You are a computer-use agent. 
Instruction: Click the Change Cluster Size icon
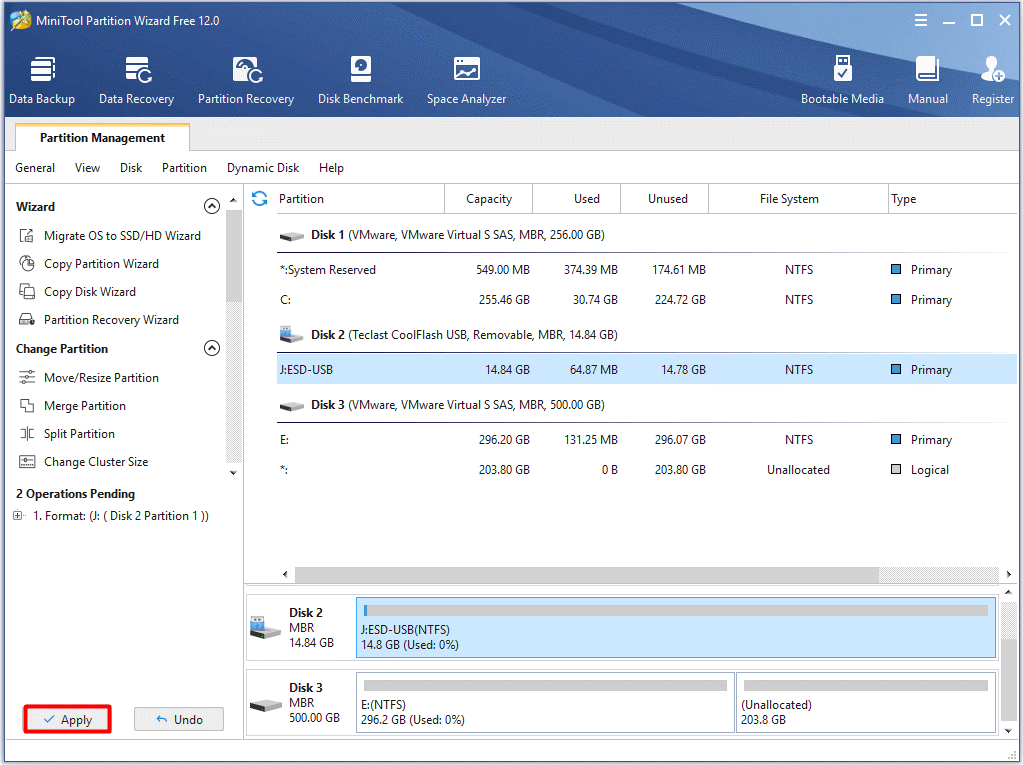tap(27, 462)
